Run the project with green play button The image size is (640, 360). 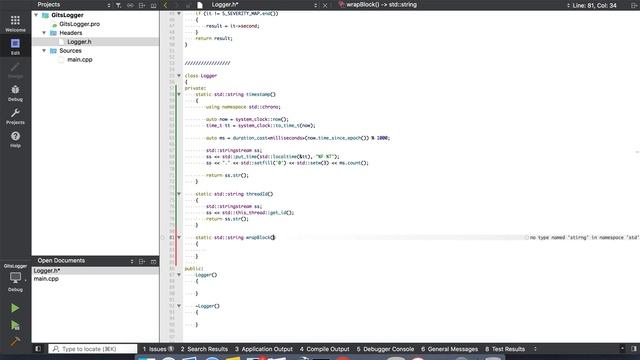[15, 308]
